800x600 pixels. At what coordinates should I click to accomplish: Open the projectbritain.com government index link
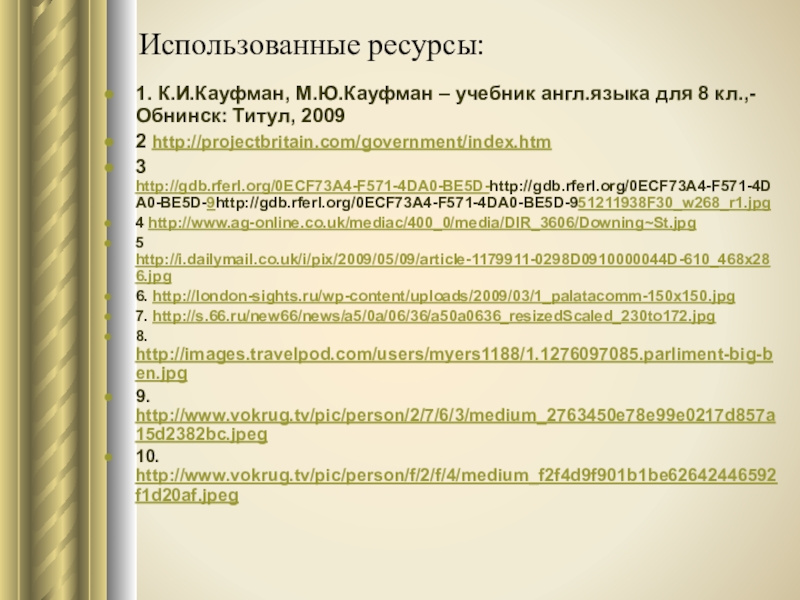[x=352, y=142]
